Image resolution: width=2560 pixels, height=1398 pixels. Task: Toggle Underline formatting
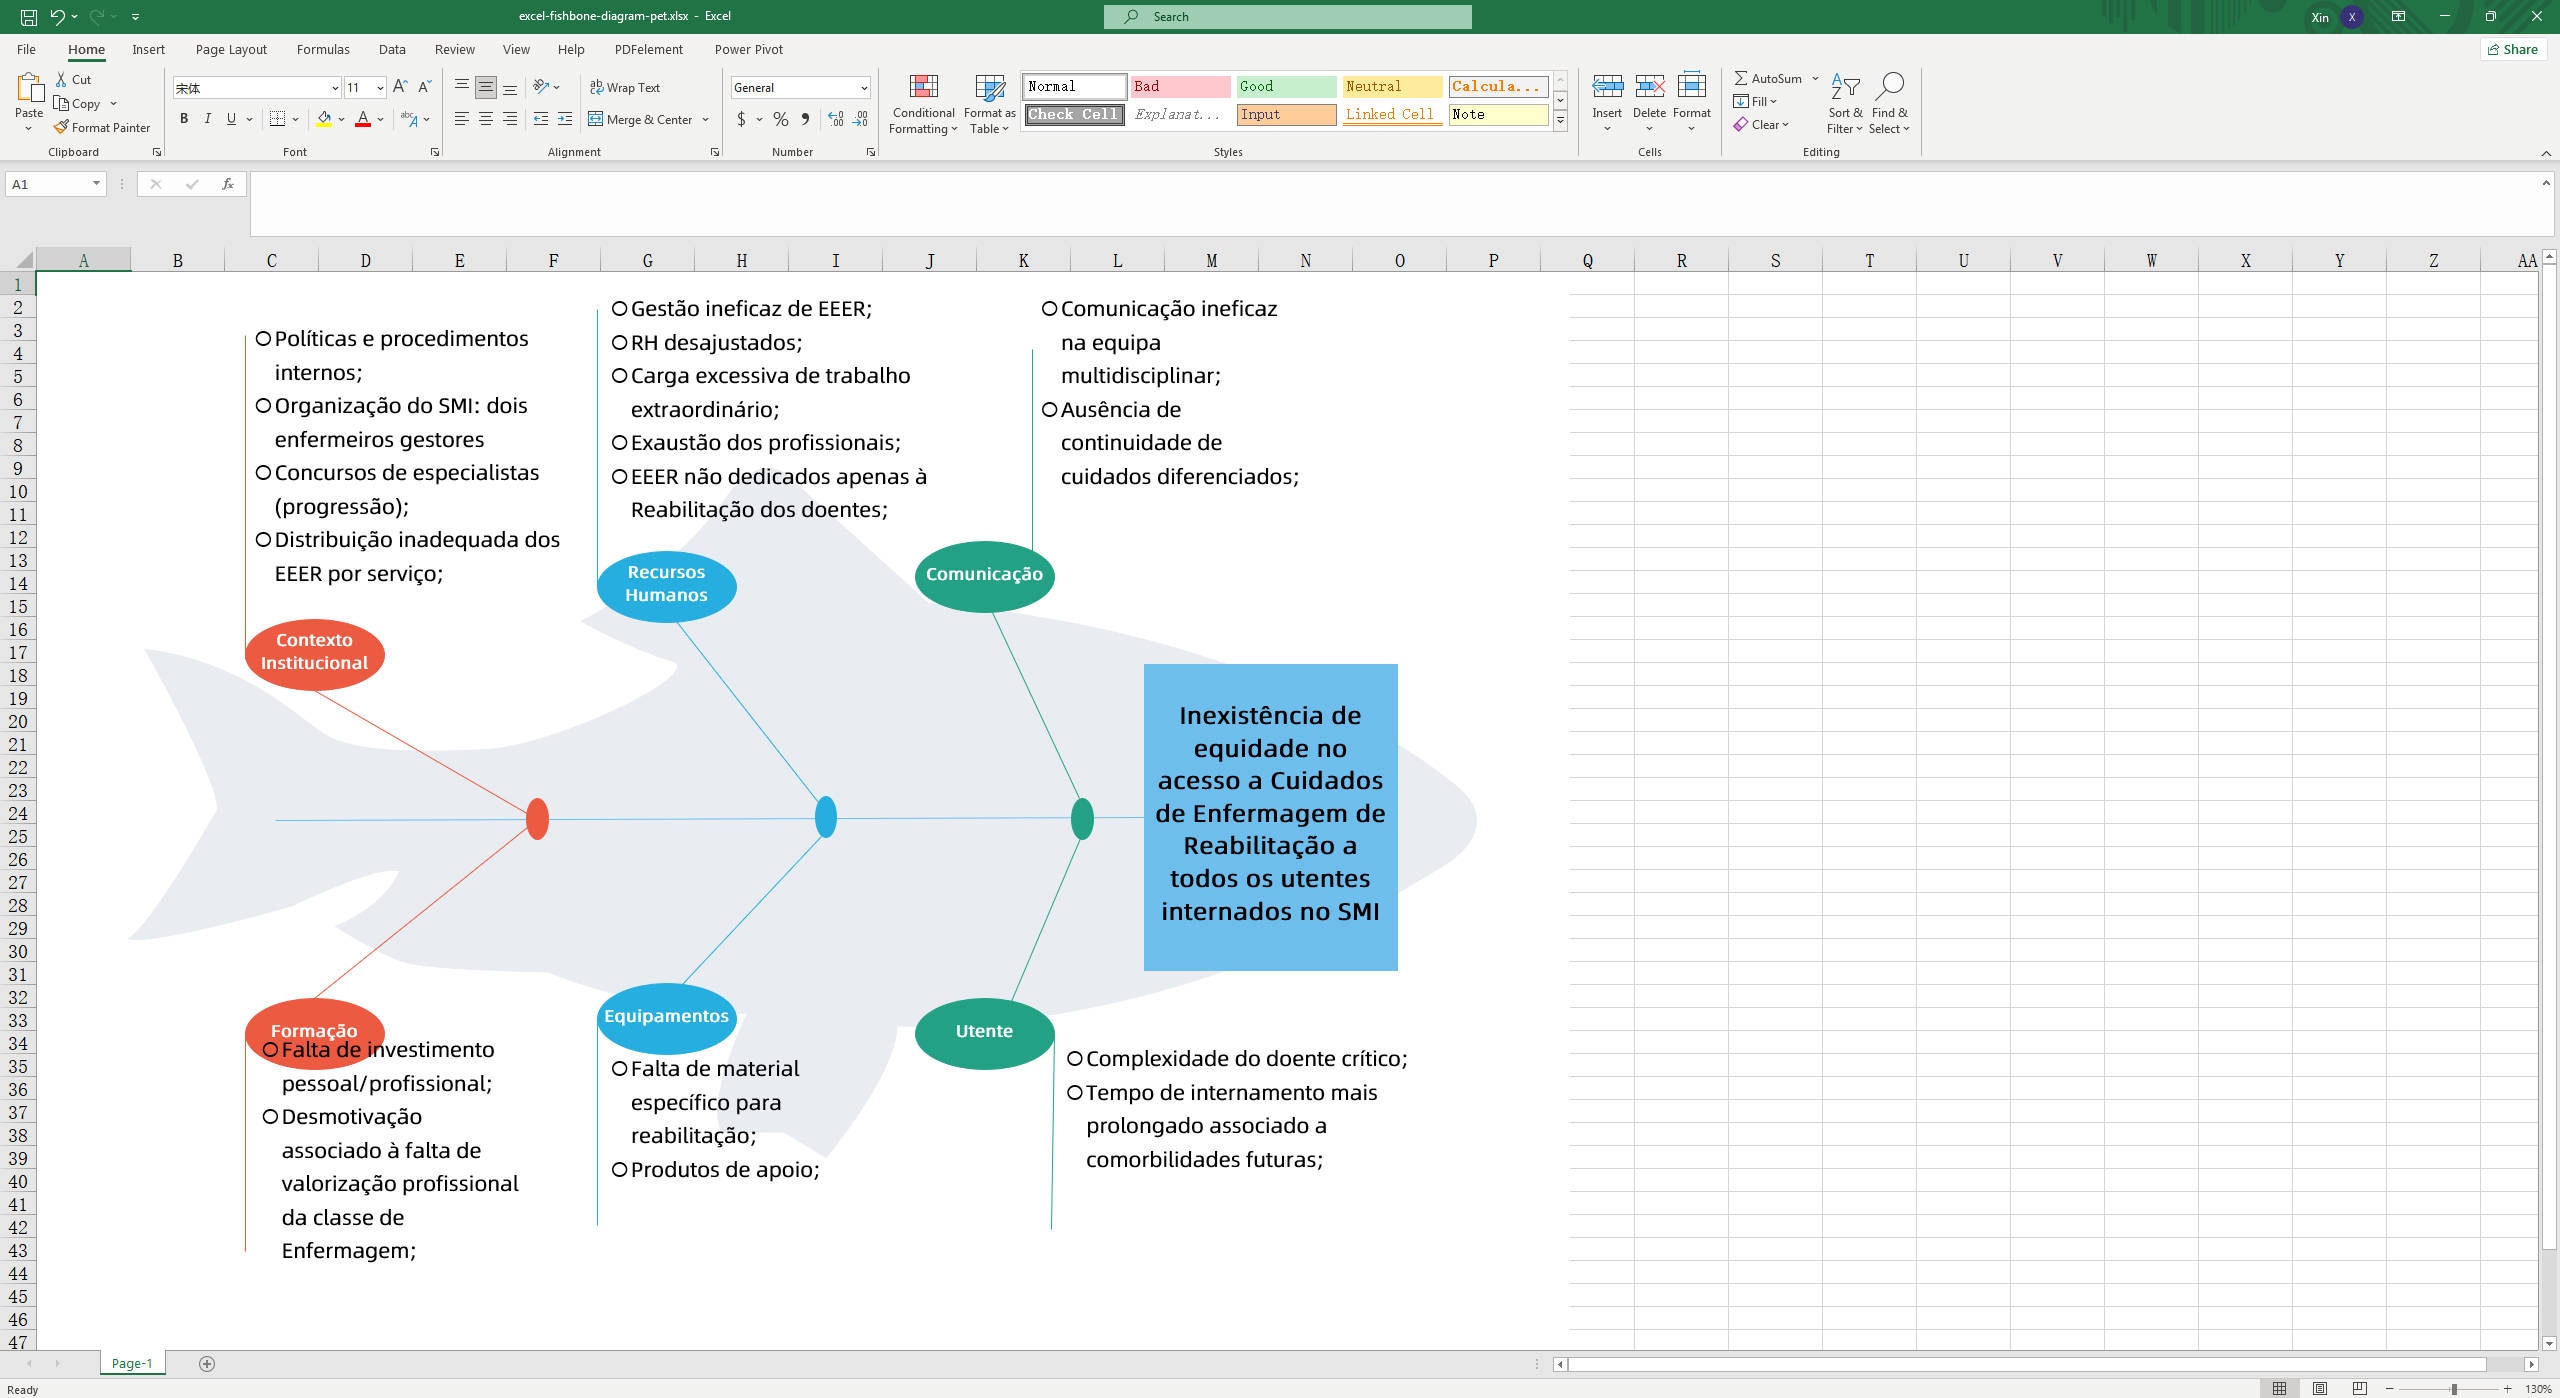point(231,118)
